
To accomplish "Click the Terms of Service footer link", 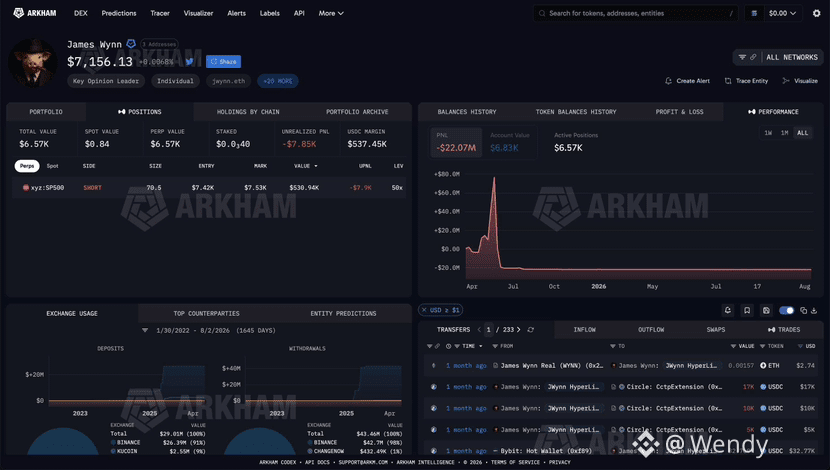I will click(x=515, y=462).
